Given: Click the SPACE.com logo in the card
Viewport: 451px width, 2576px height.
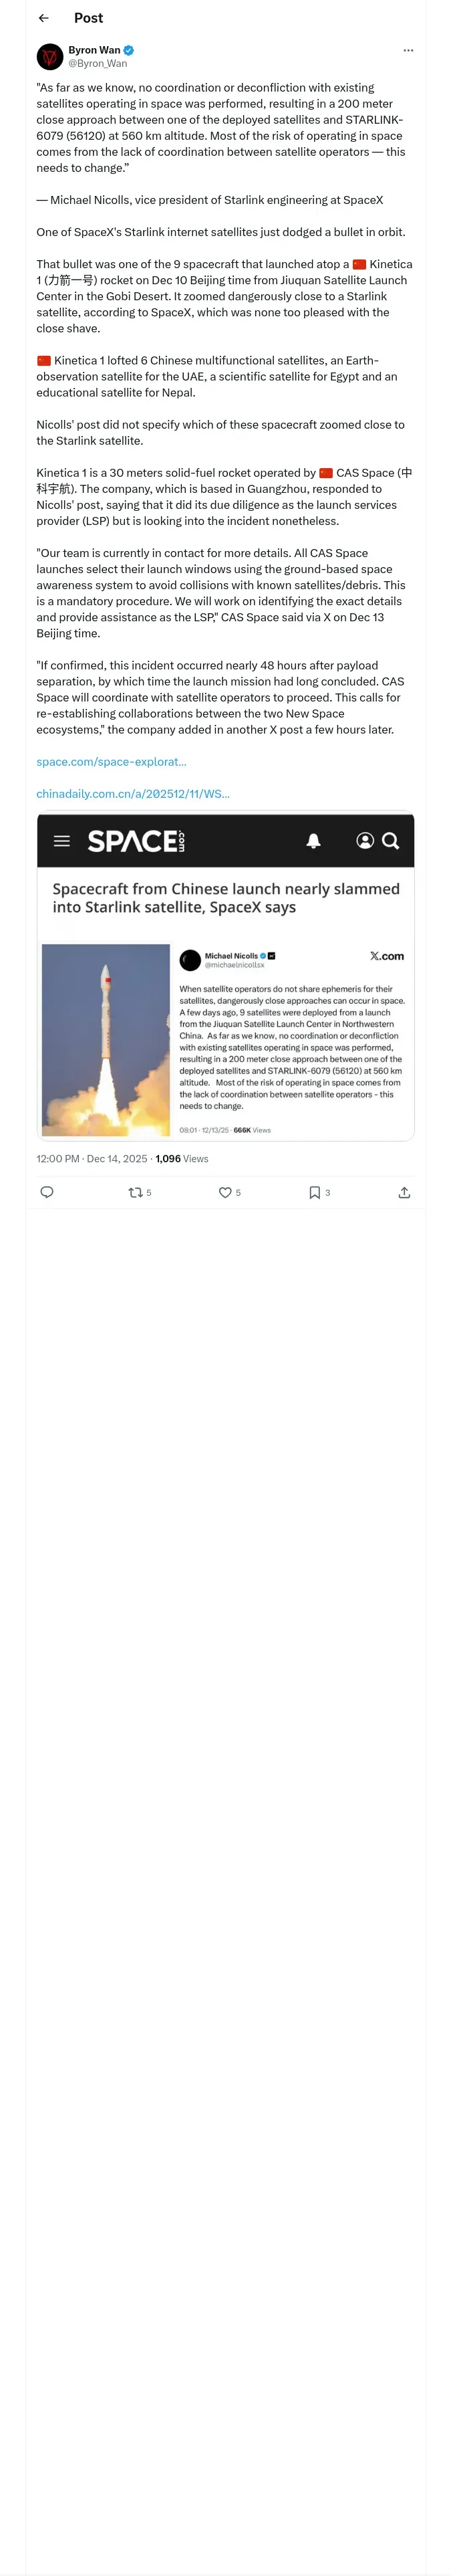Looking at the screenshot, I should 136,841.
